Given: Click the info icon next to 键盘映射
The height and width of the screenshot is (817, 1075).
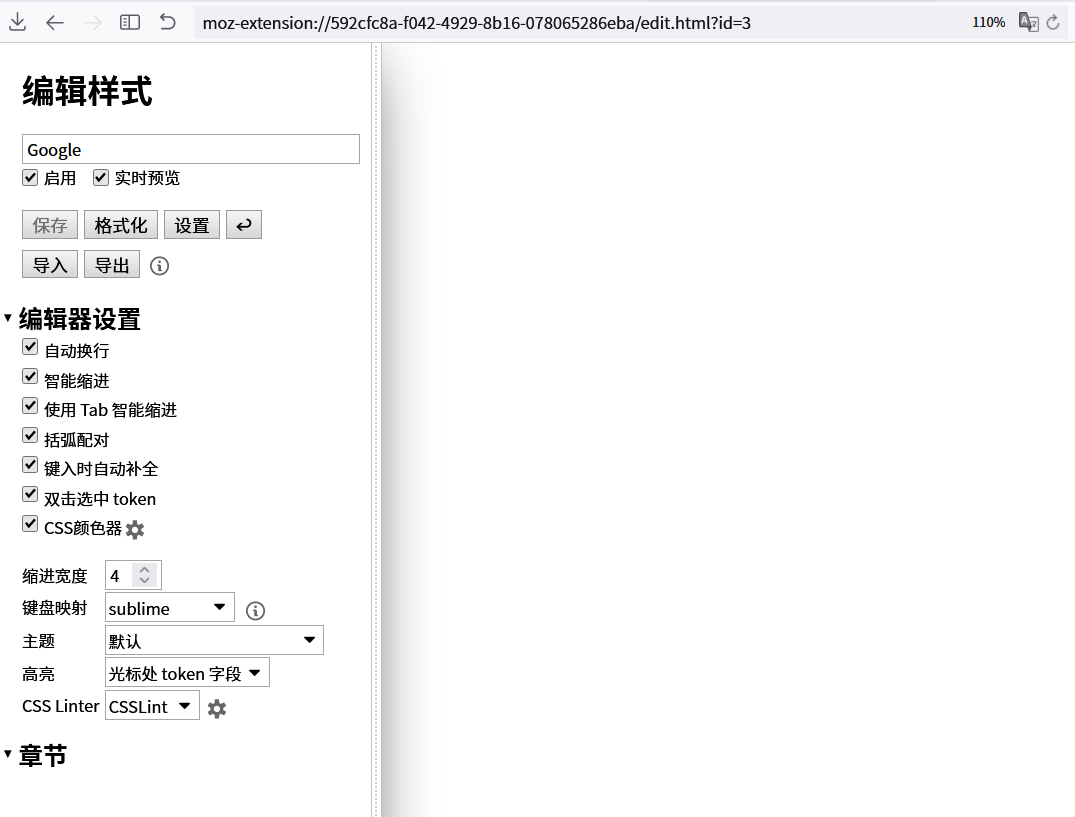Looking at the screenshot, I should (255, 611).
